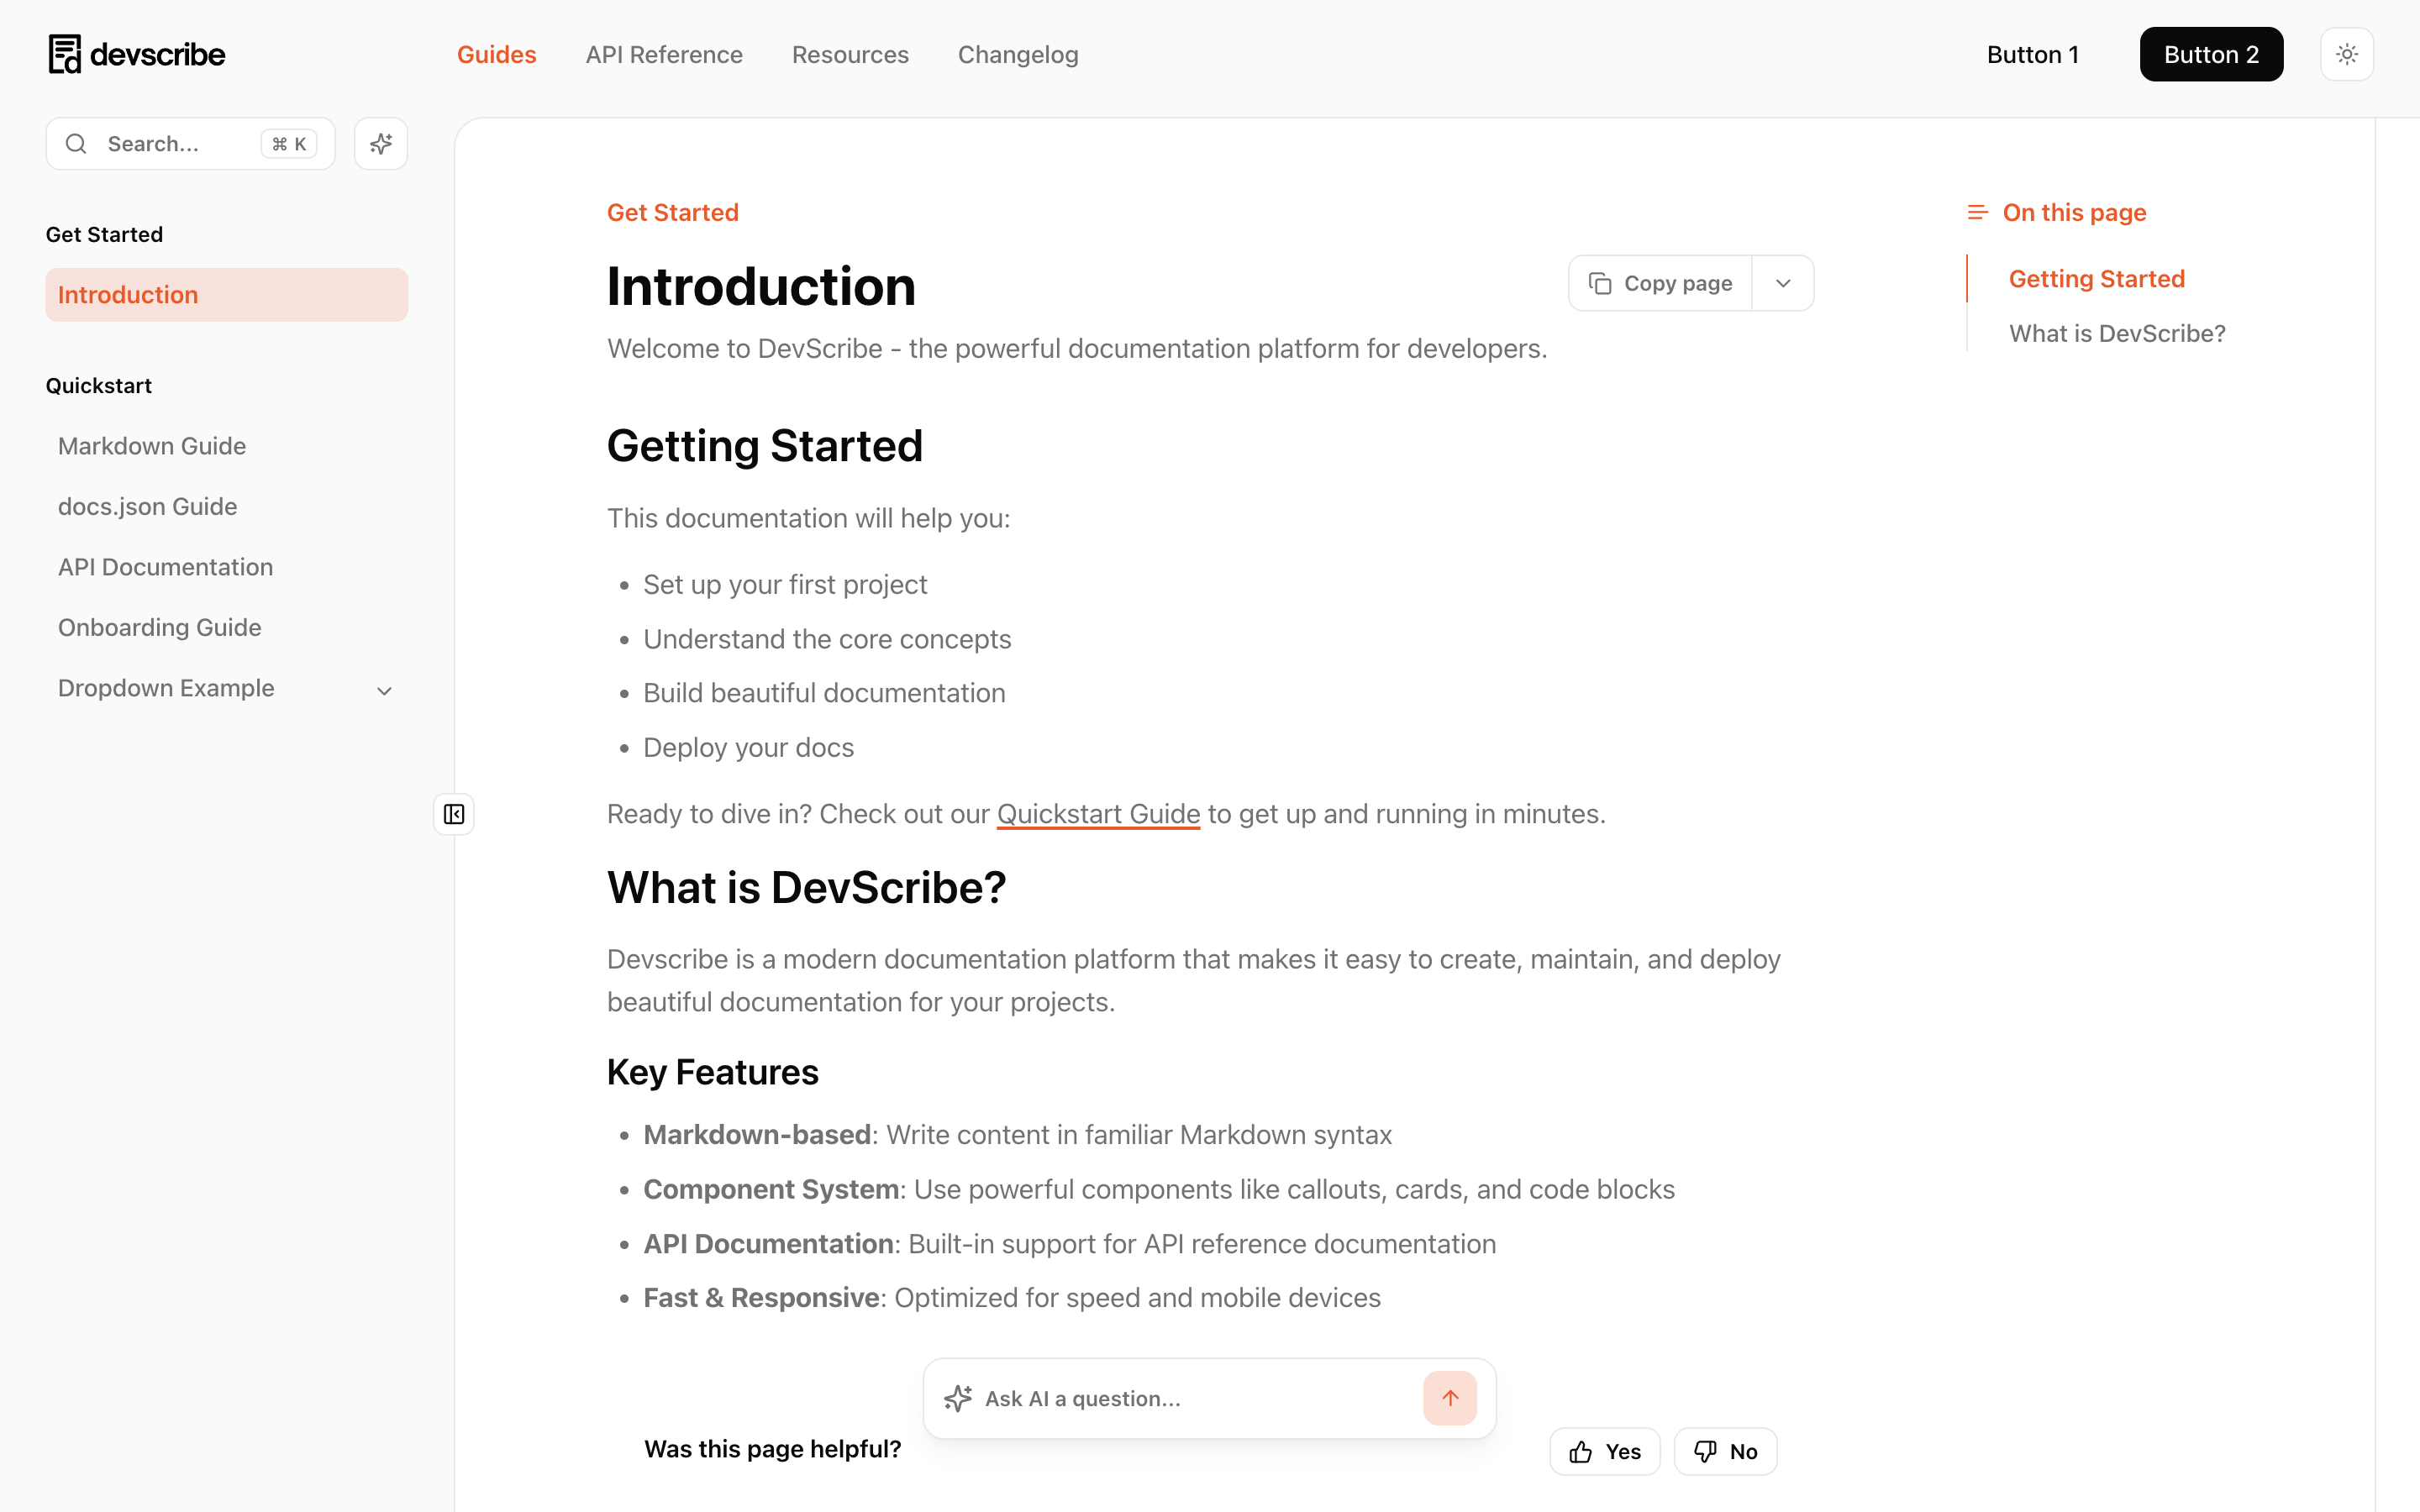Click the thumbs up icon next to Yes
Screen dimensions: 2420x1512
coord(1580,1451)
